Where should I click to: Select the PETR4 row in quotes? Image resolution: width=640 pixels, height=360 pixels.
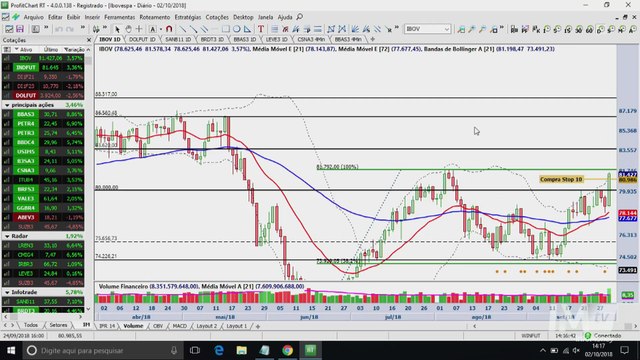[x=43, y=123]
